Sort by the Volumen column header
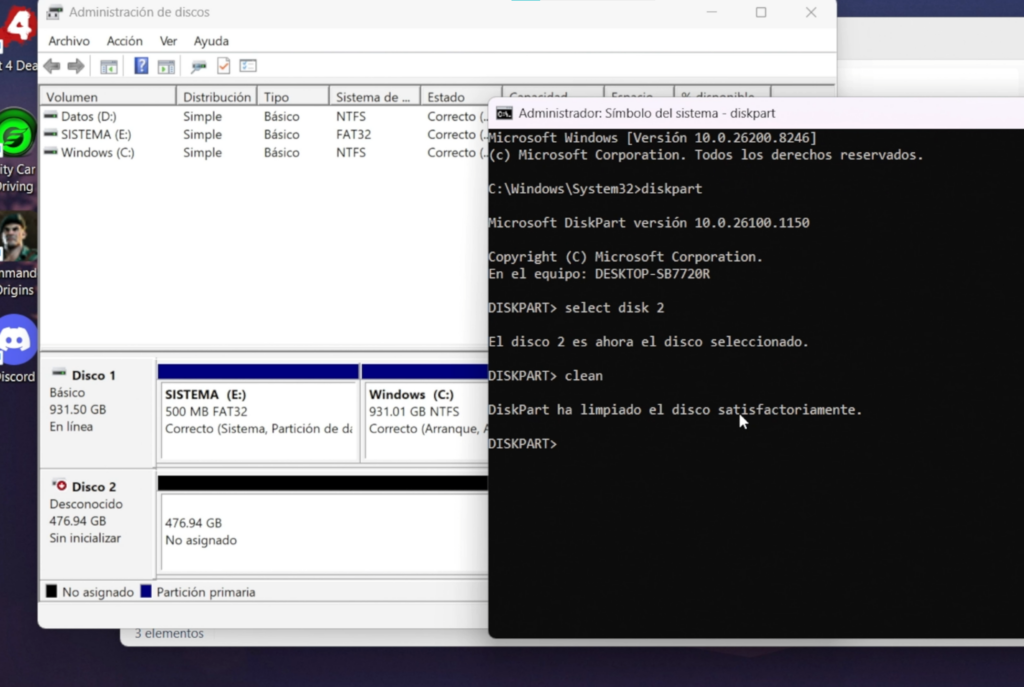This screenshot has width=1024, height=687. [108, 97]
